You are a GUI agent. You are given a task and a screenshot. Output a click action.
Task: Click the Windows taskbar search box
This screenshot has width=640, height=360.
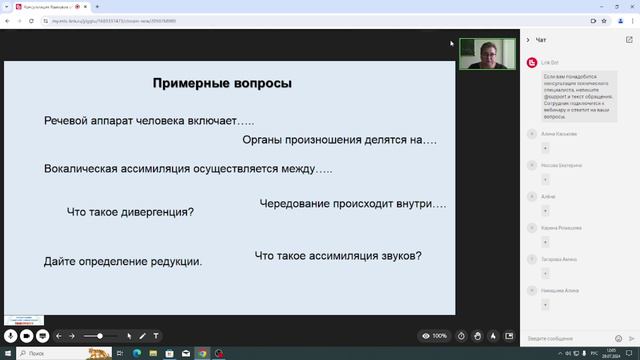[x=64, y=353]
